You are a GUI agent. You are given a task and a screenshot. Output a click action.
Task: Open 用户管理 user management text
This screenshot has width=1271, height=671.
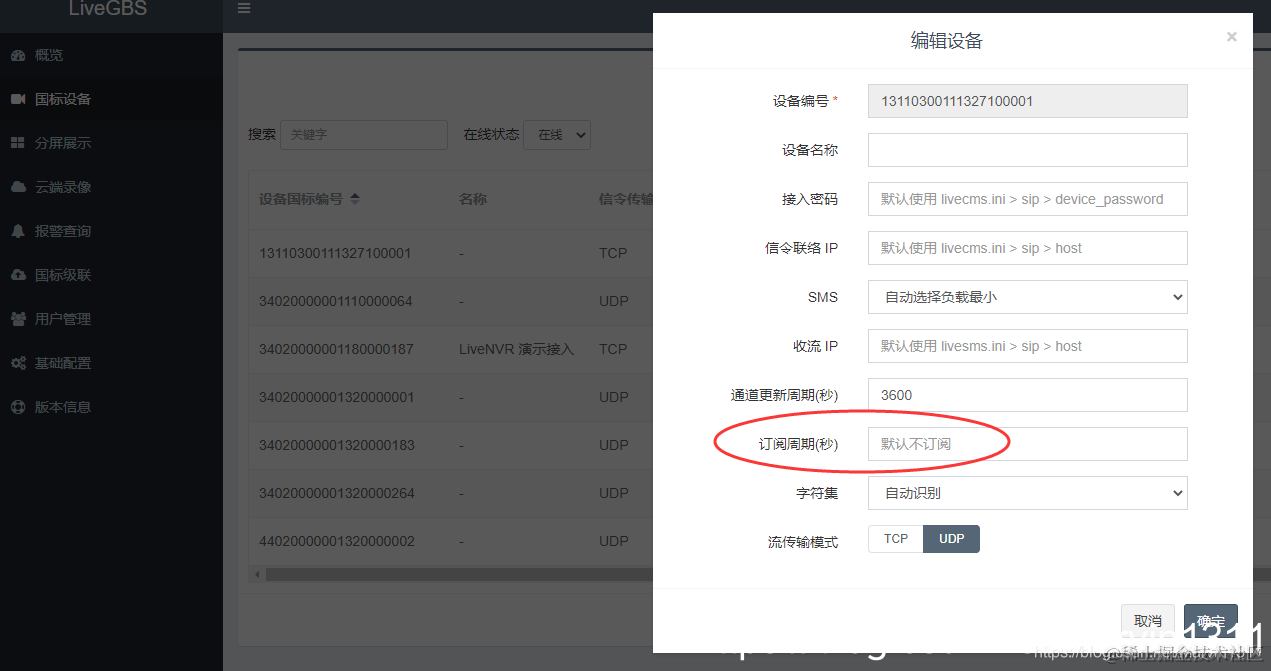pos(63,319)
